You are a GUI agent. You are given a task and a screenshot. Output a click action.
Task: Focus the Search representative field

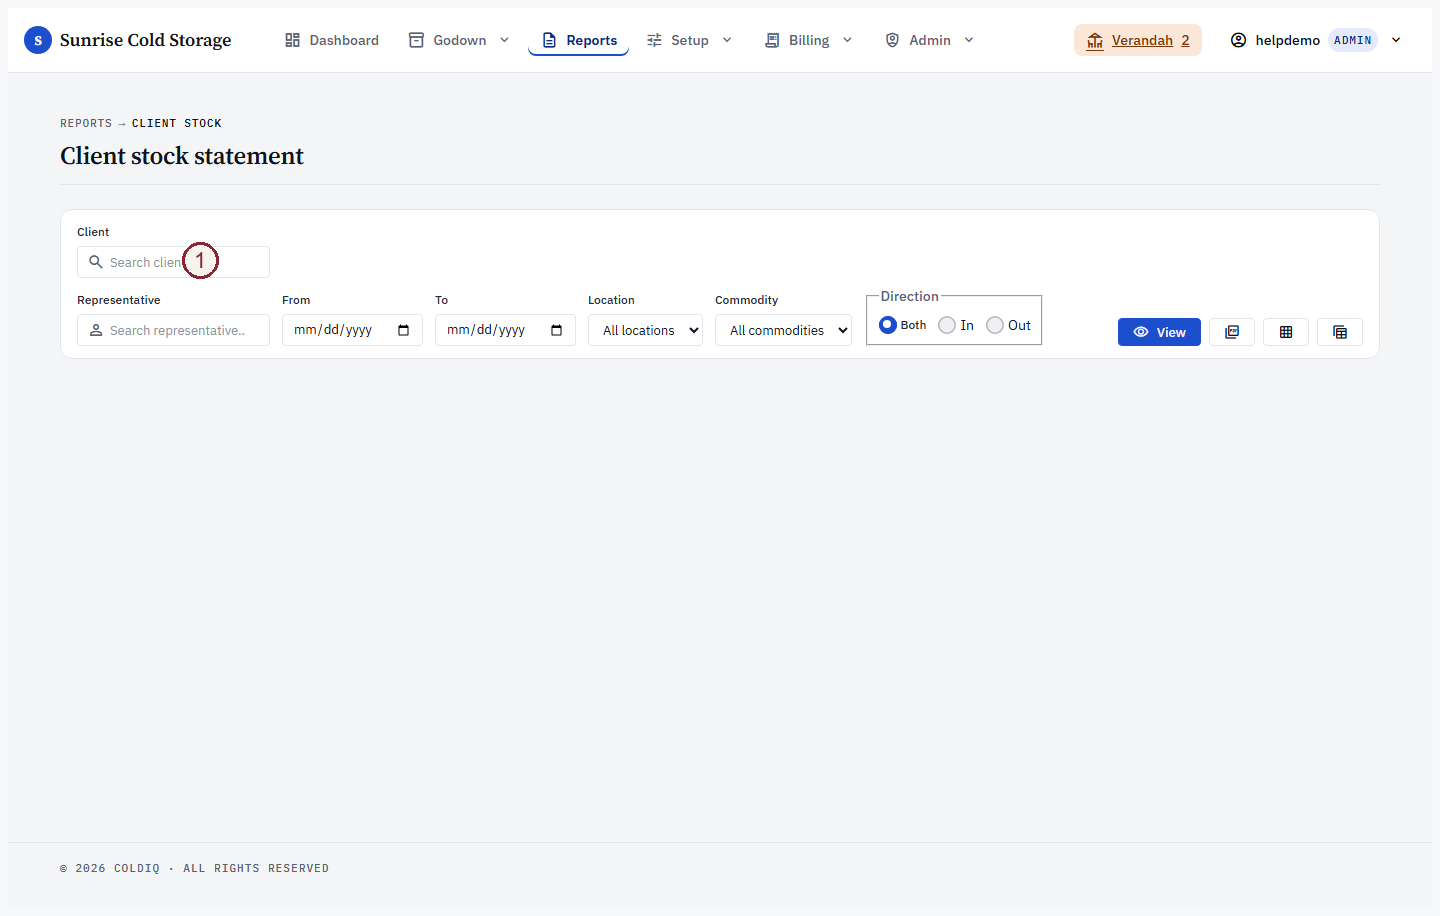click(173, 330)
